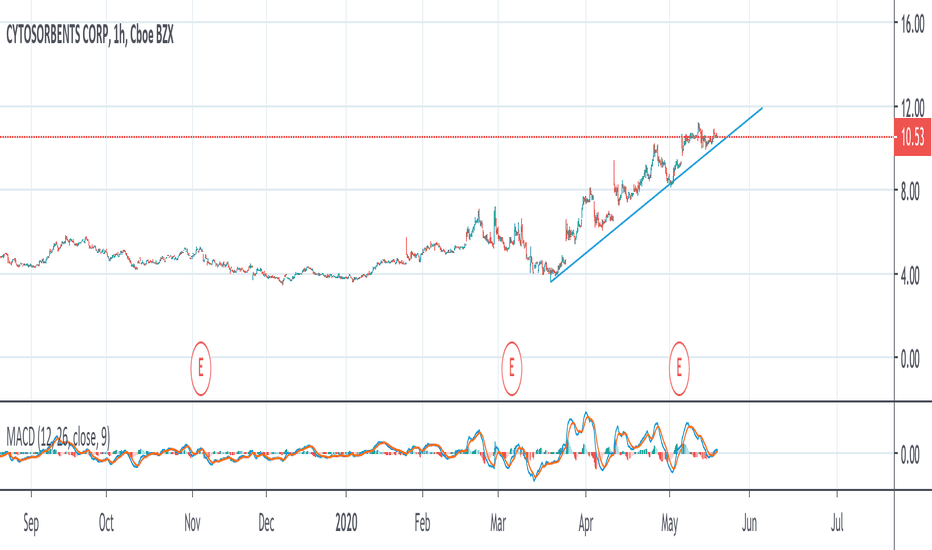Click the 2020 label on time axis
Screen dimensions: 932x550
(346, 523)
